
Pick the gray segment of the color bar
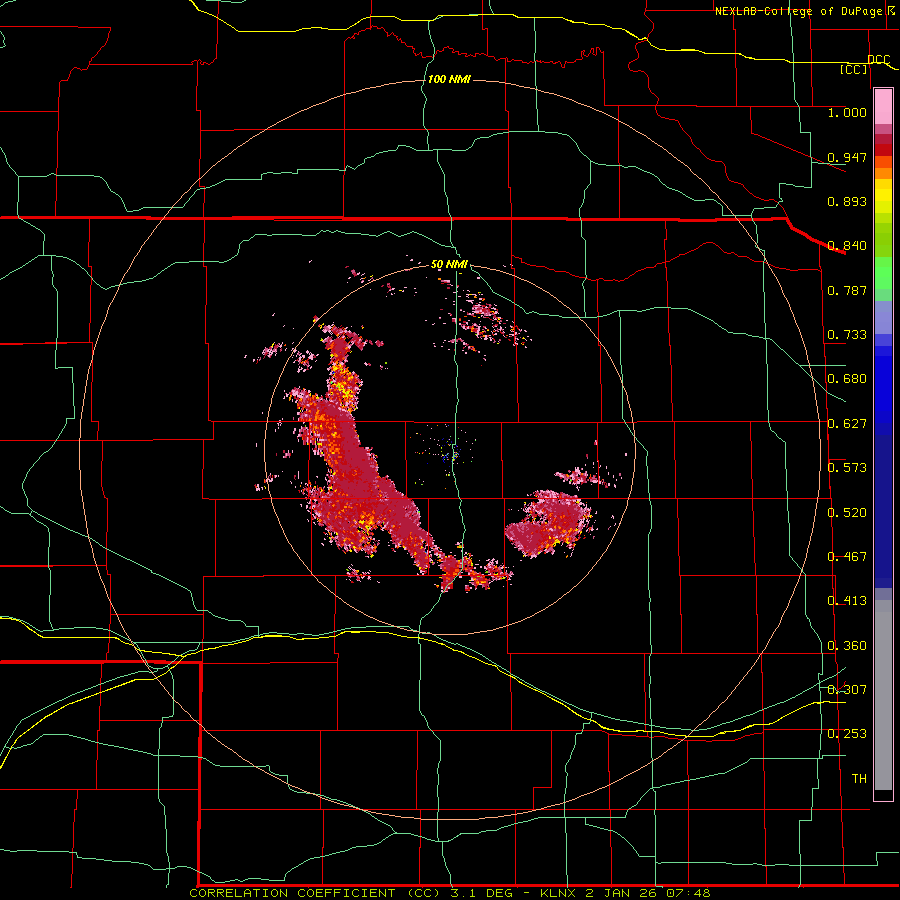[x=883, y=695]
